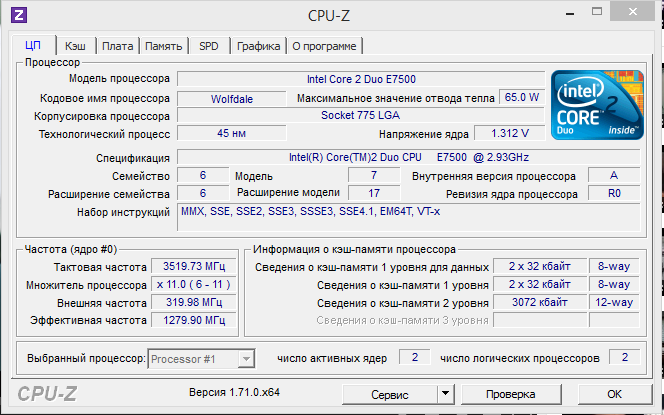Click the 3519.73 МГц clock speed value

coord(194,266)
